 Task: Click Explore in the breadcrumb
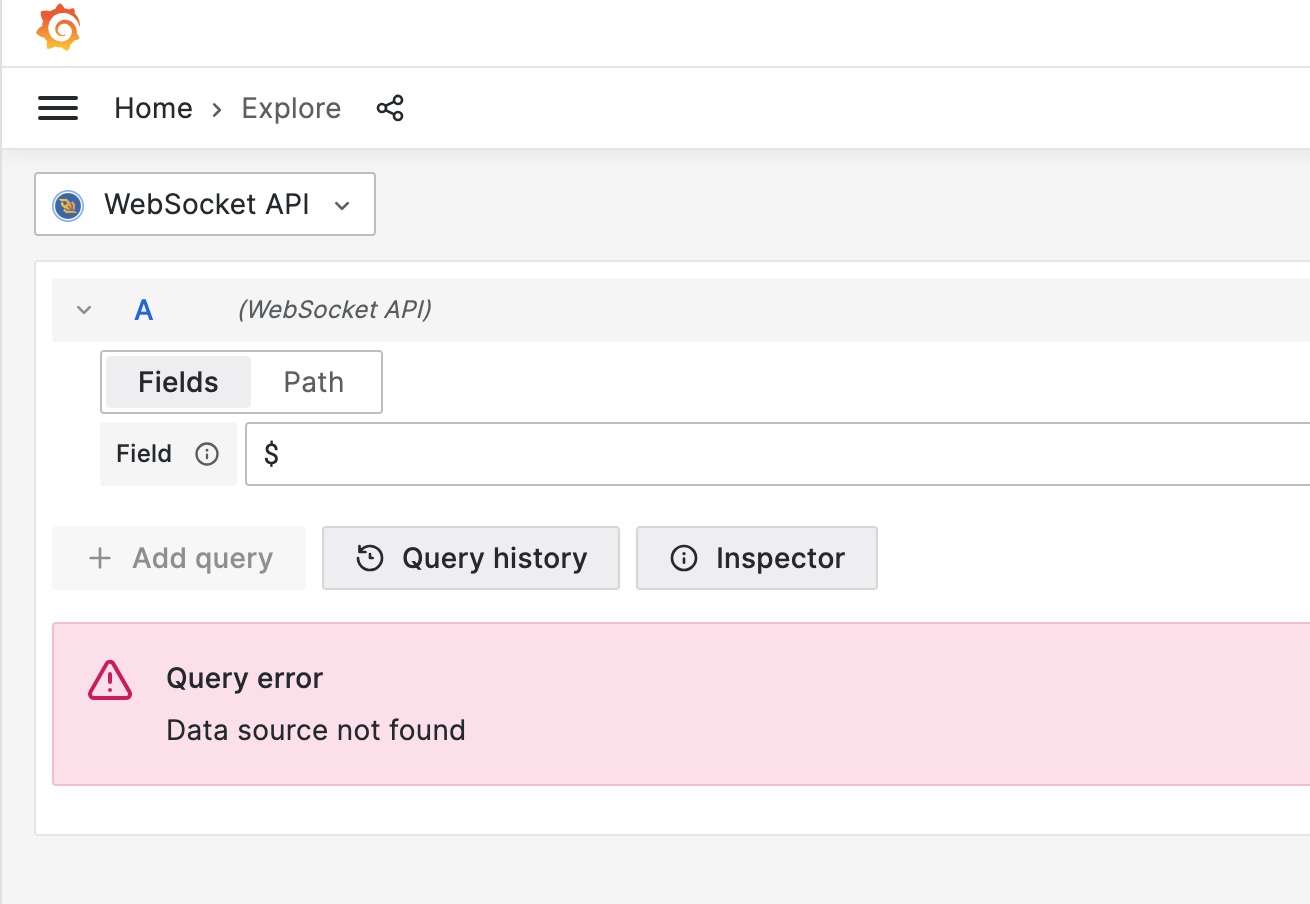tap(291, 108)
